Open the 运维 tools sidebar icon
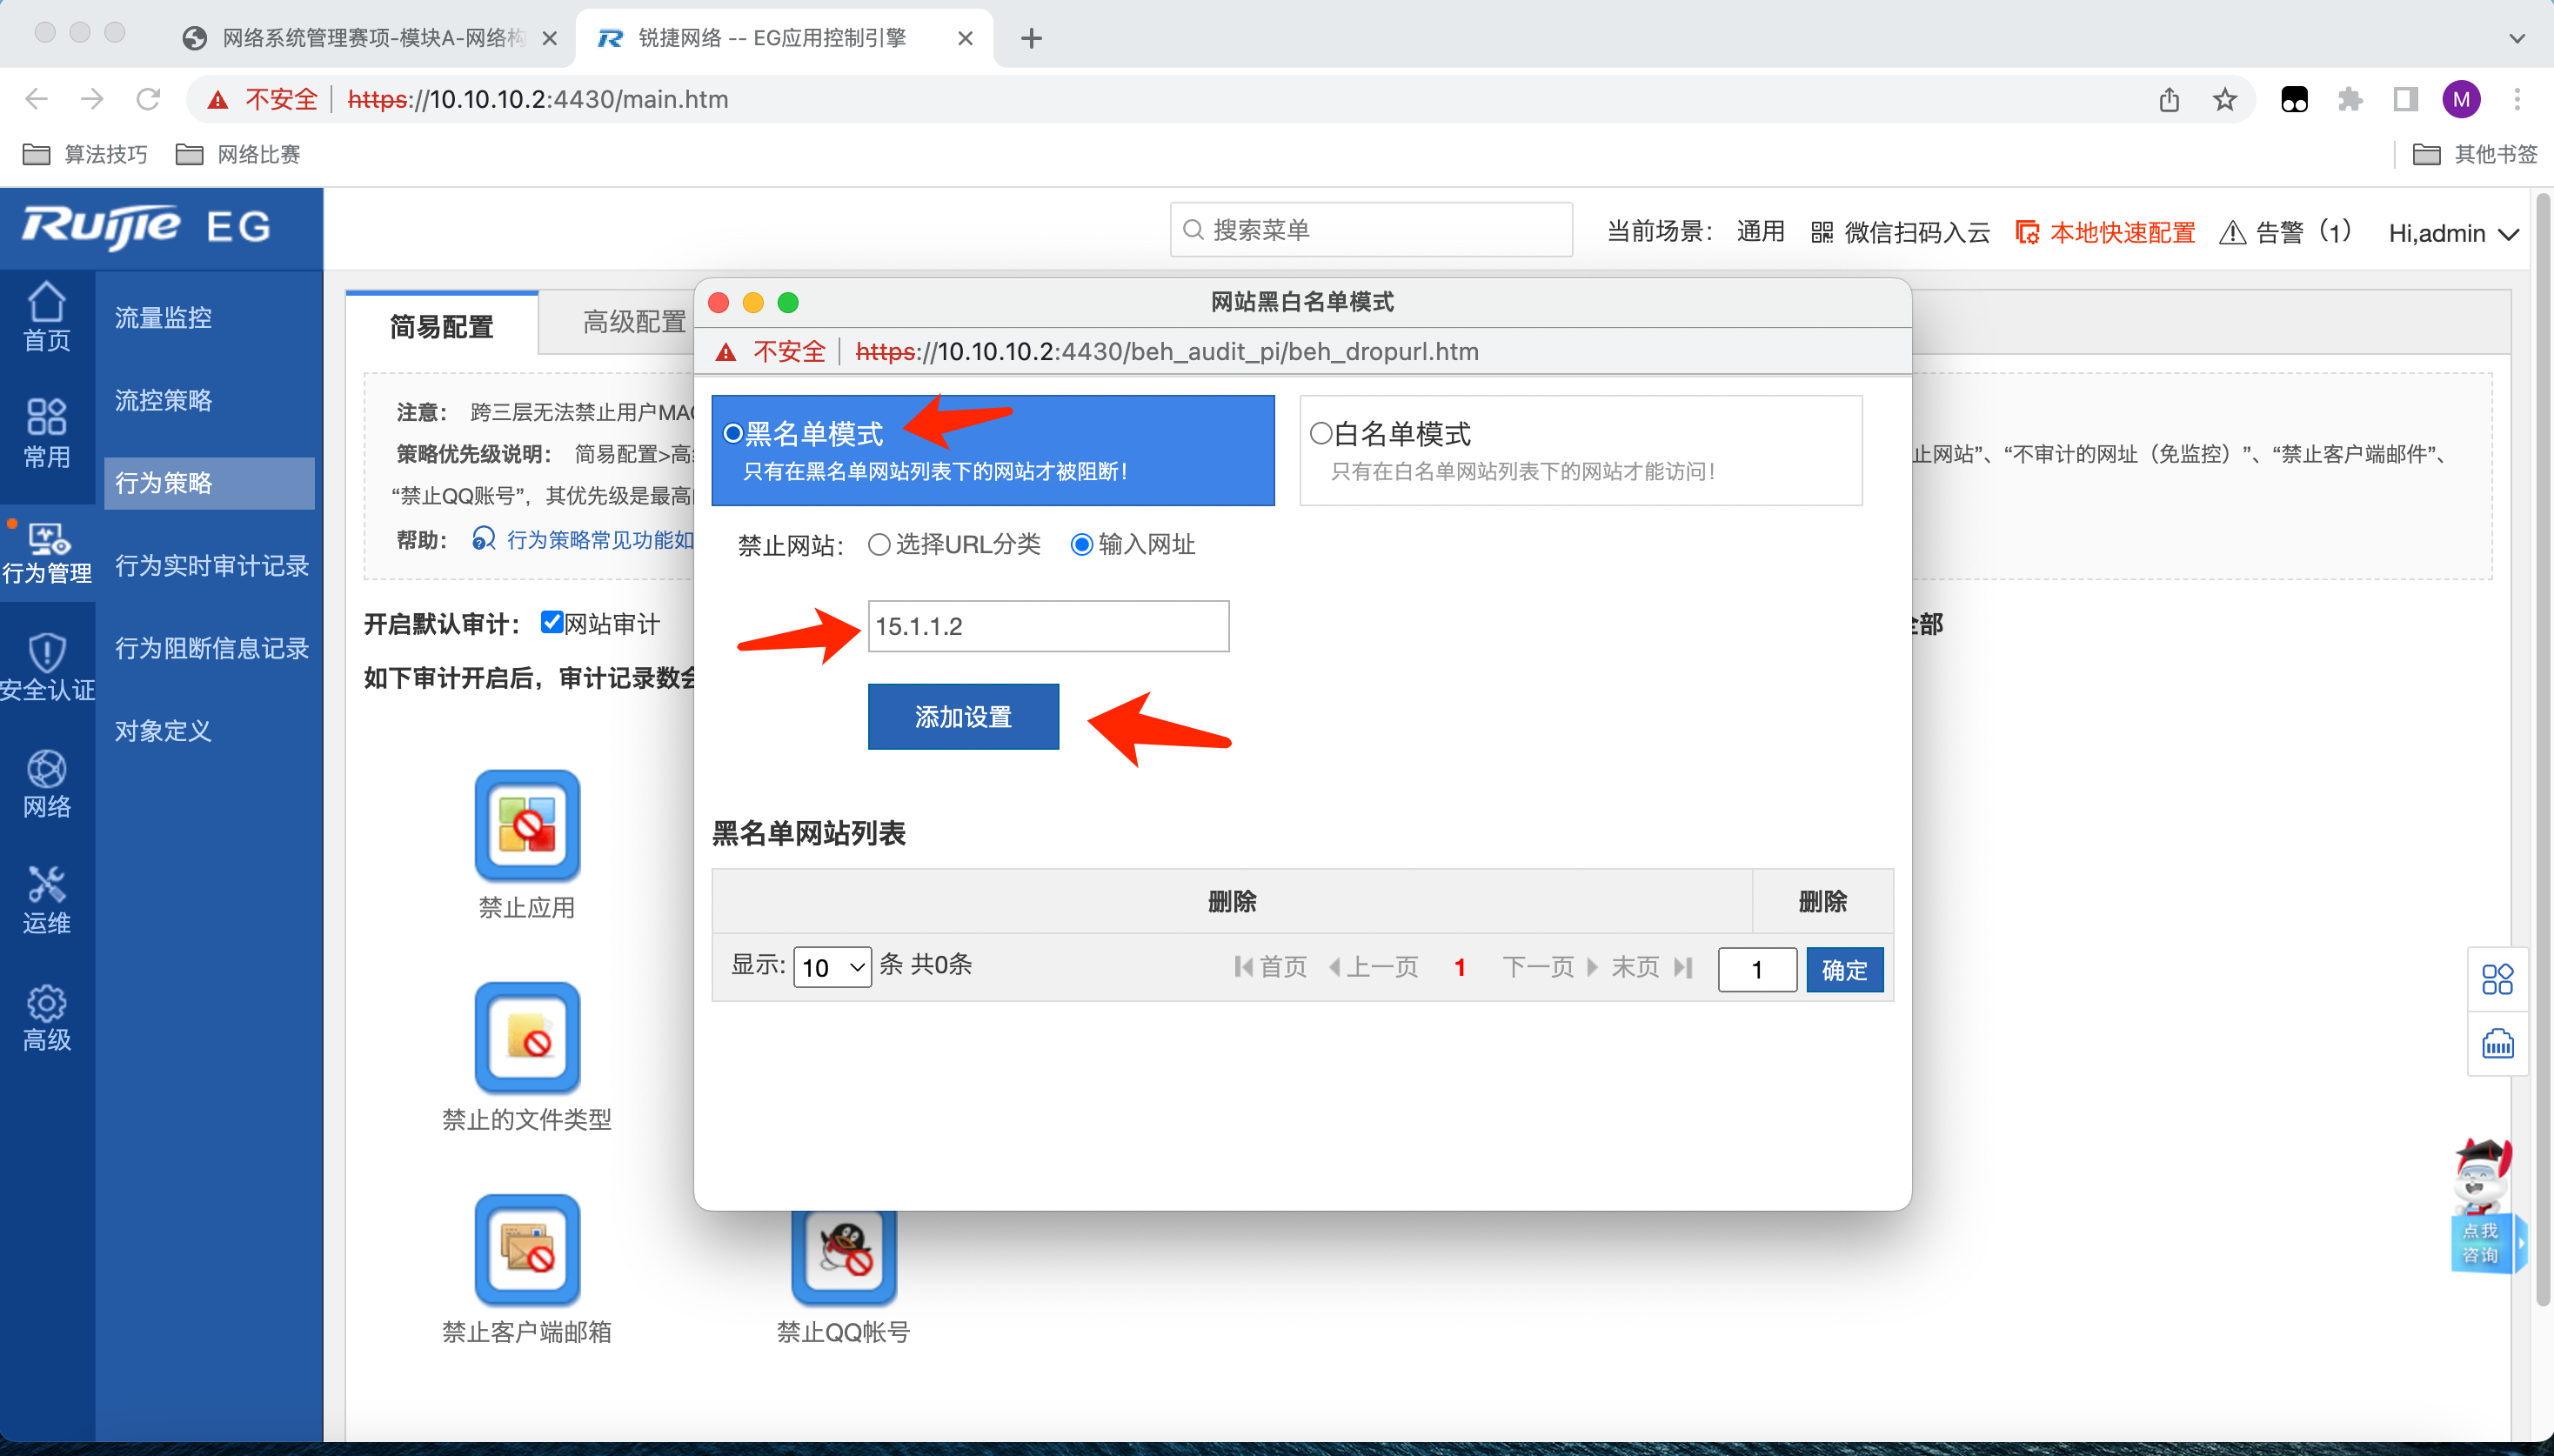Viewport: 2554px width, 1456px height. [x=47, y=900]
